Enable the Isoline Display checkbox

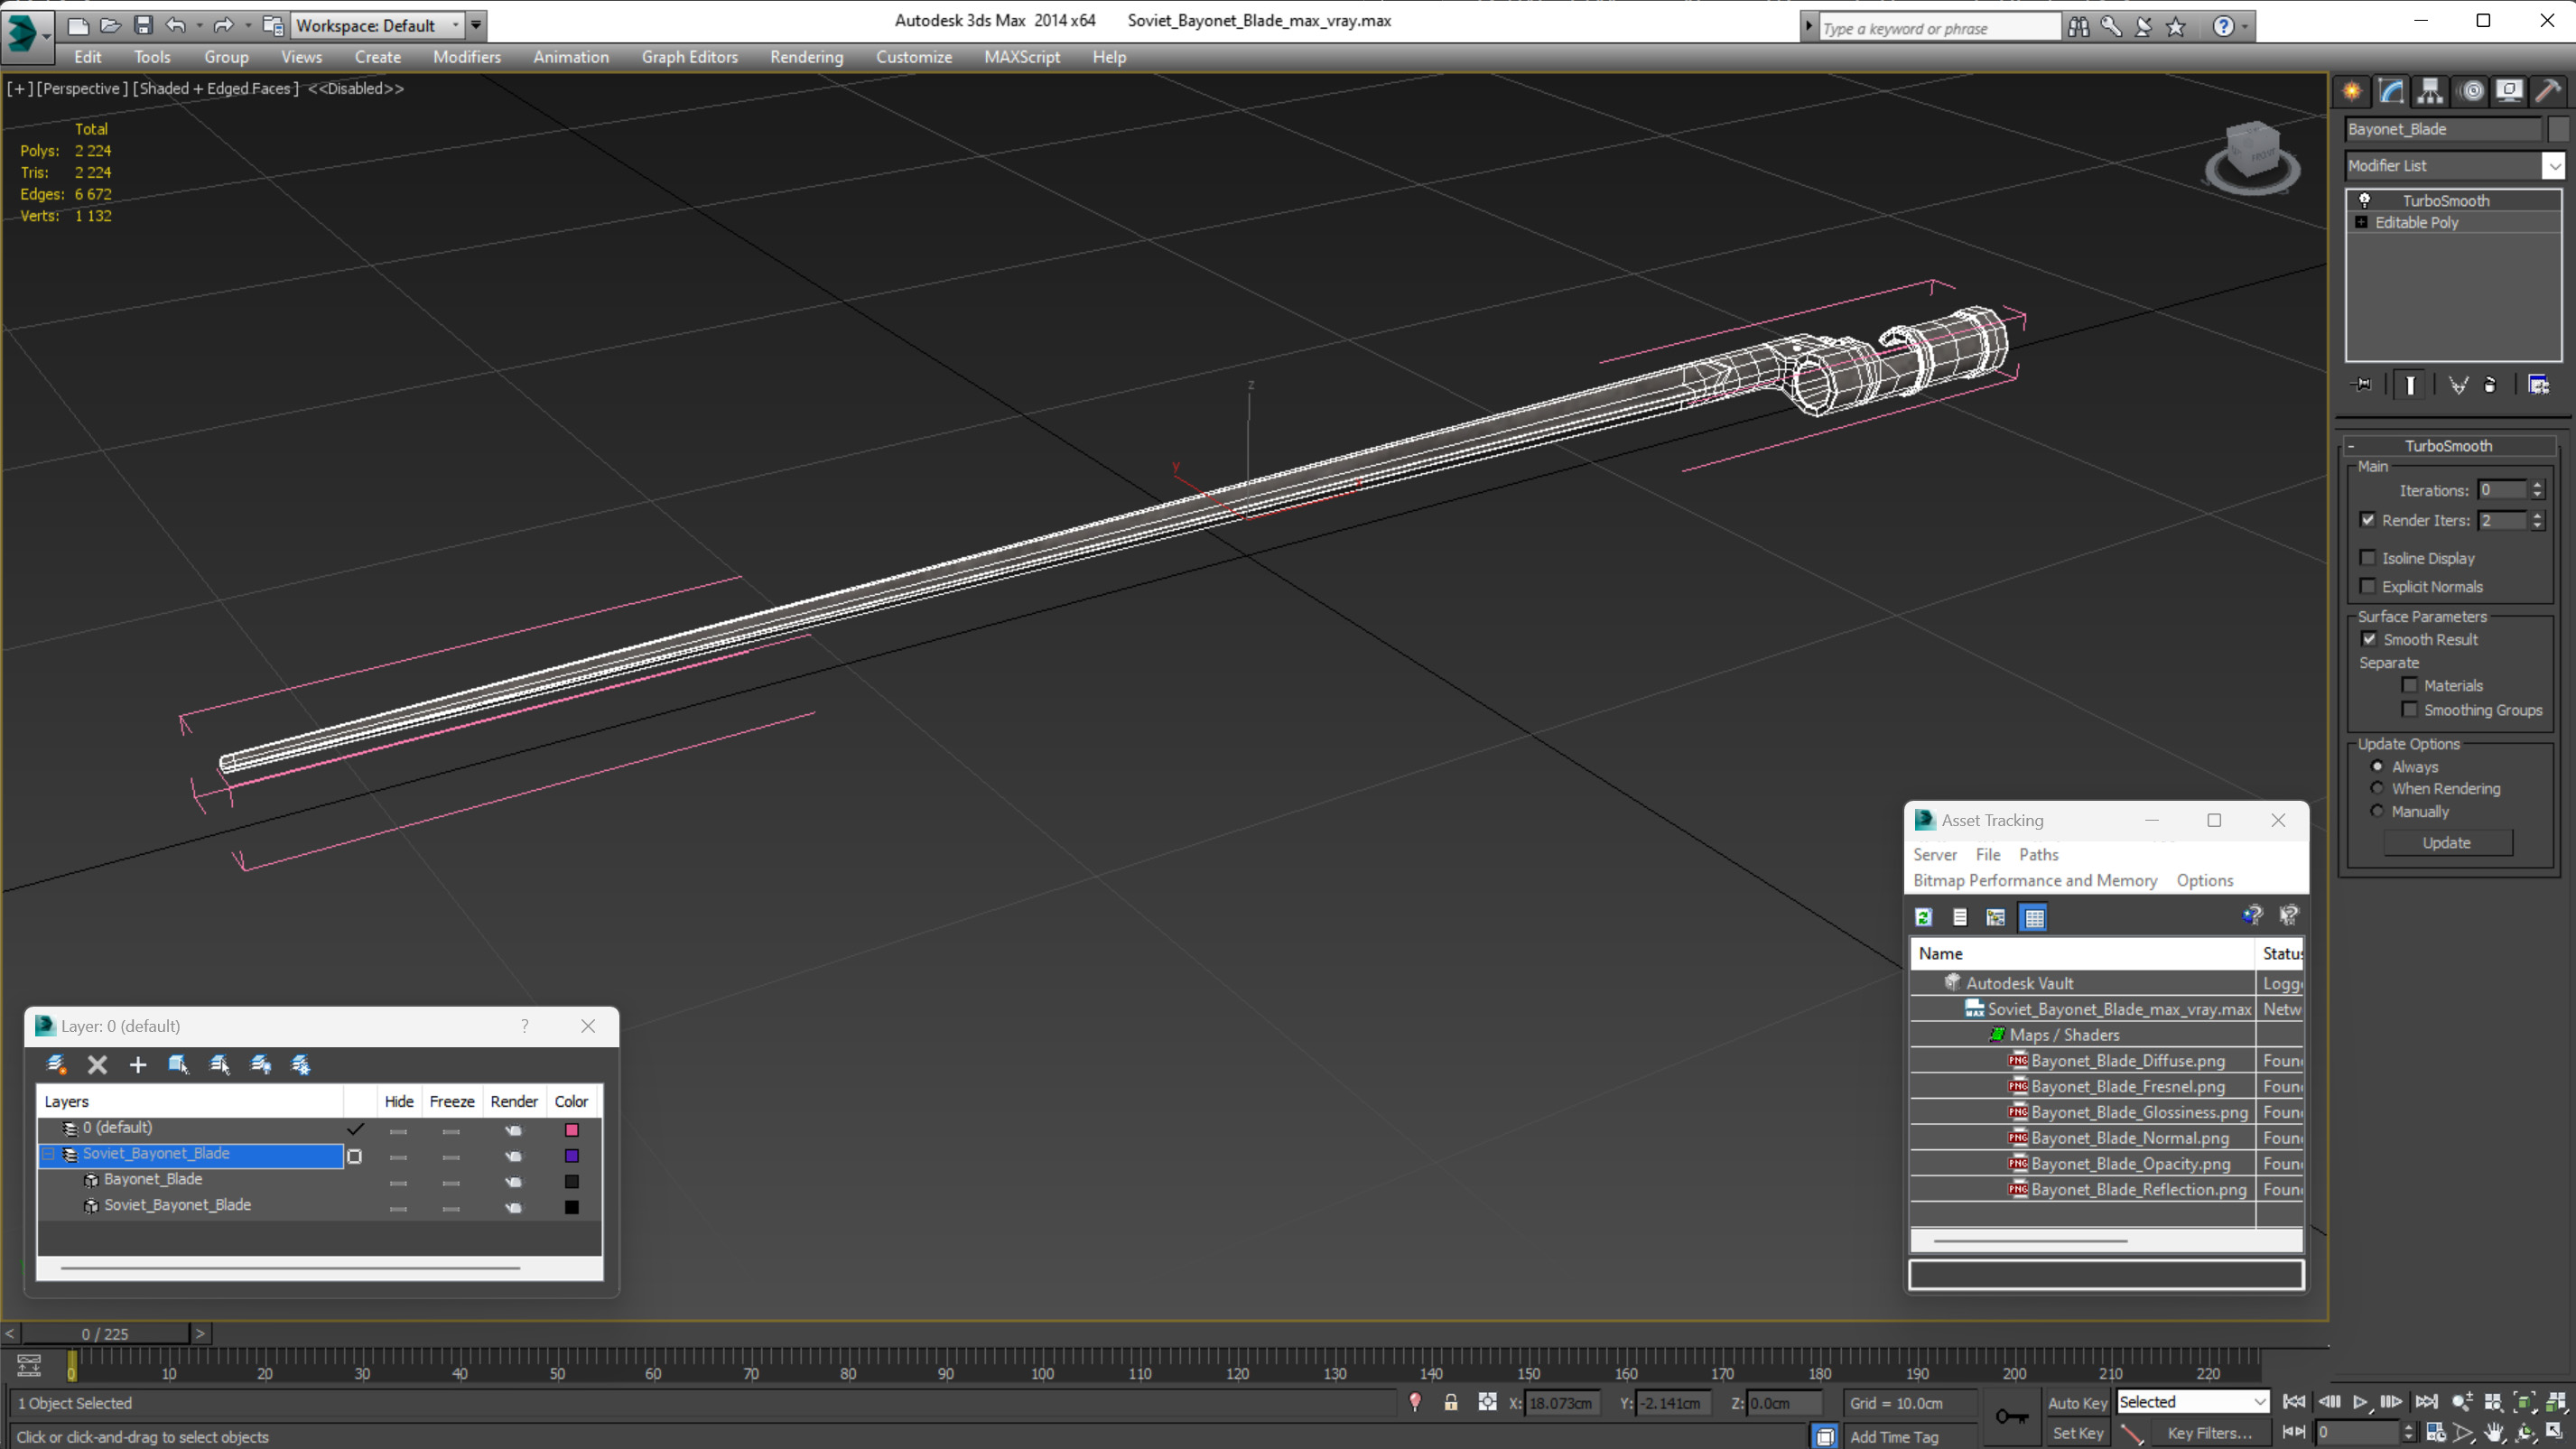2367,558
